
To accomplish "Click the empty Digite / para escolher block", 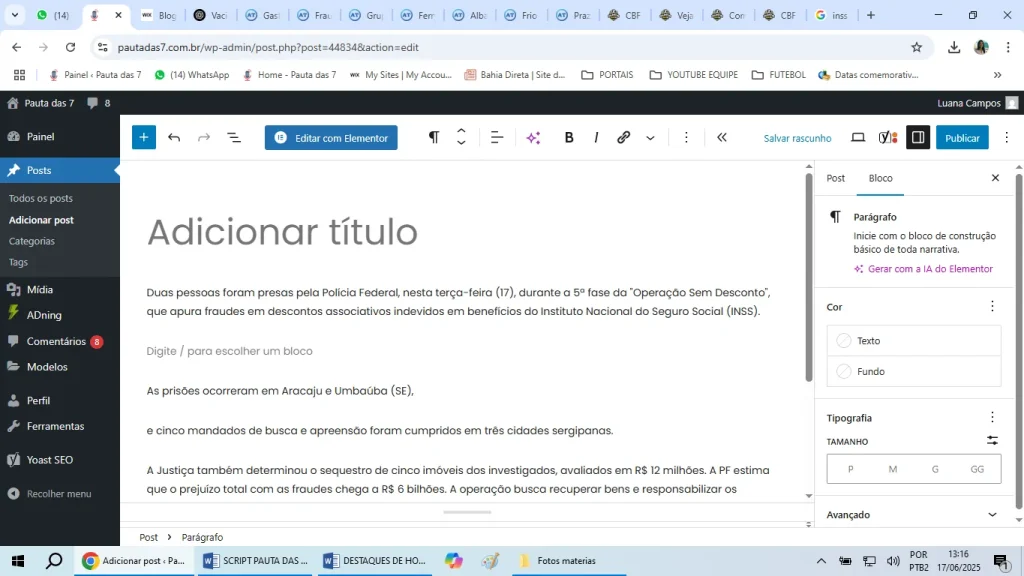I will click(458, 351).
